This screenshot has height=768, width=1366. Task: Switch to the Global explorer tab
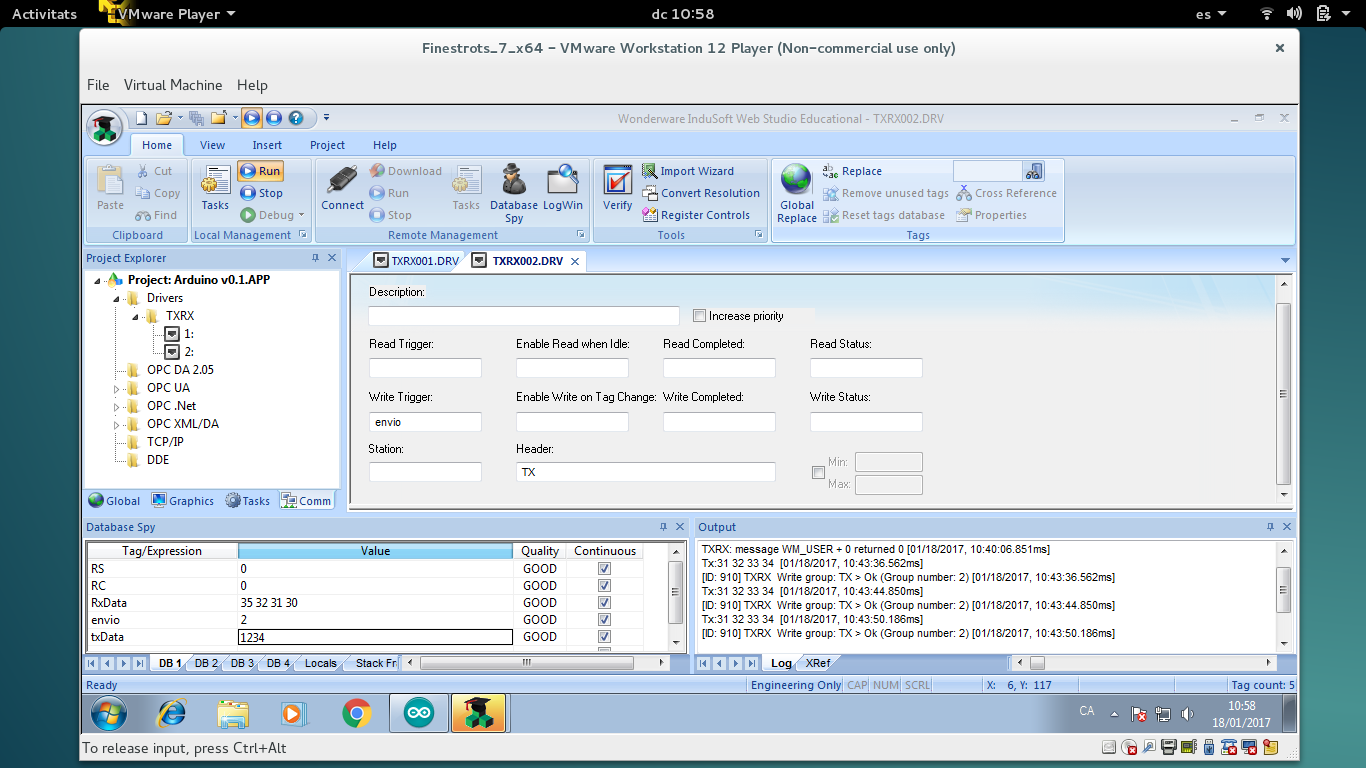(114, 501)
